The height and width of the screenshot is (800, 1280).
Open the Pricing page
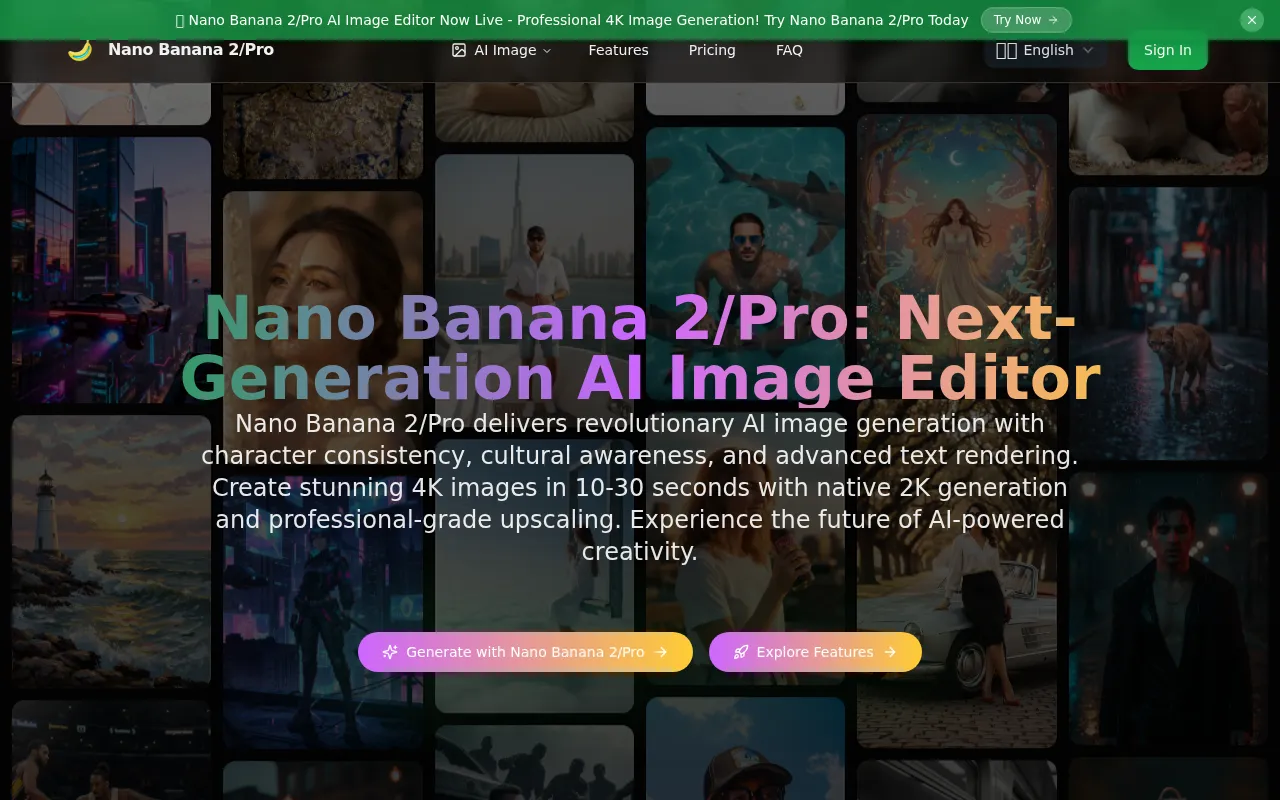coord(712,50)
